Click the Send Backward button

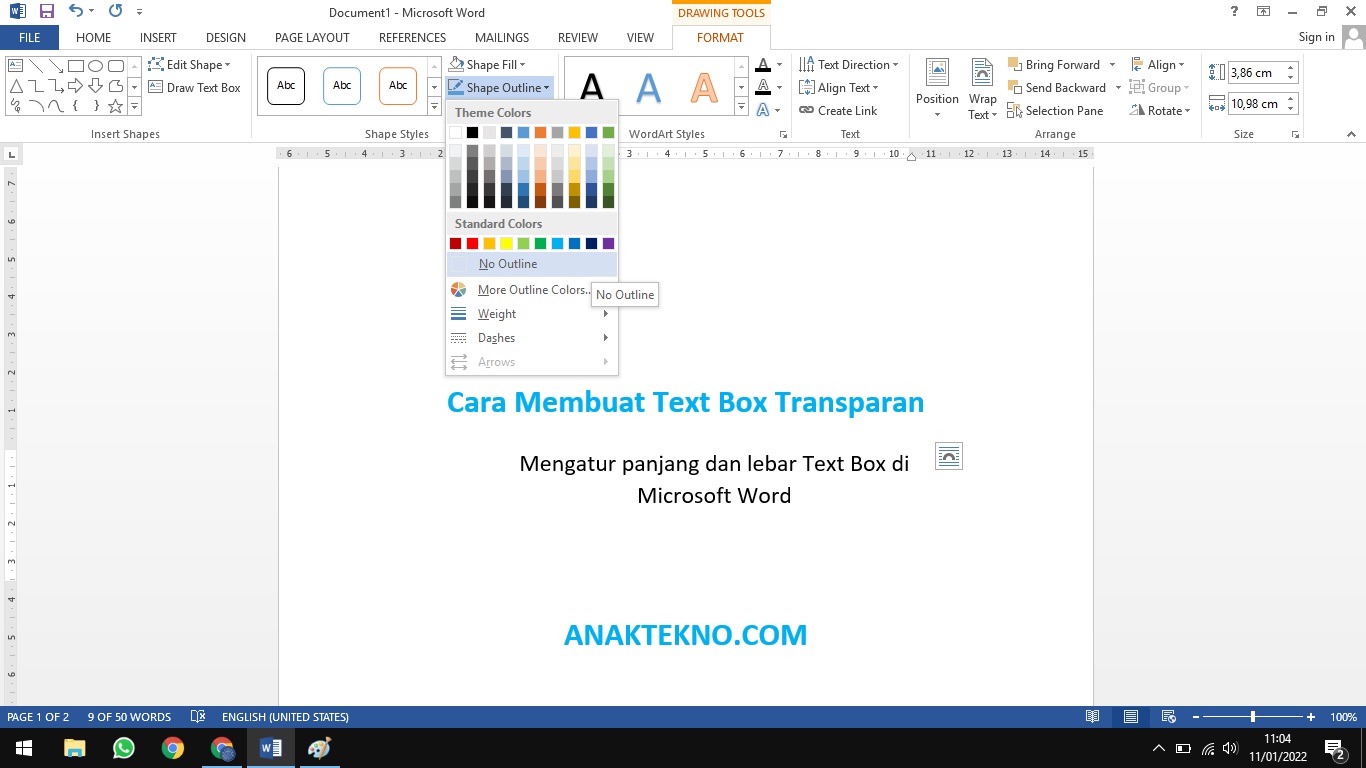1056,88
